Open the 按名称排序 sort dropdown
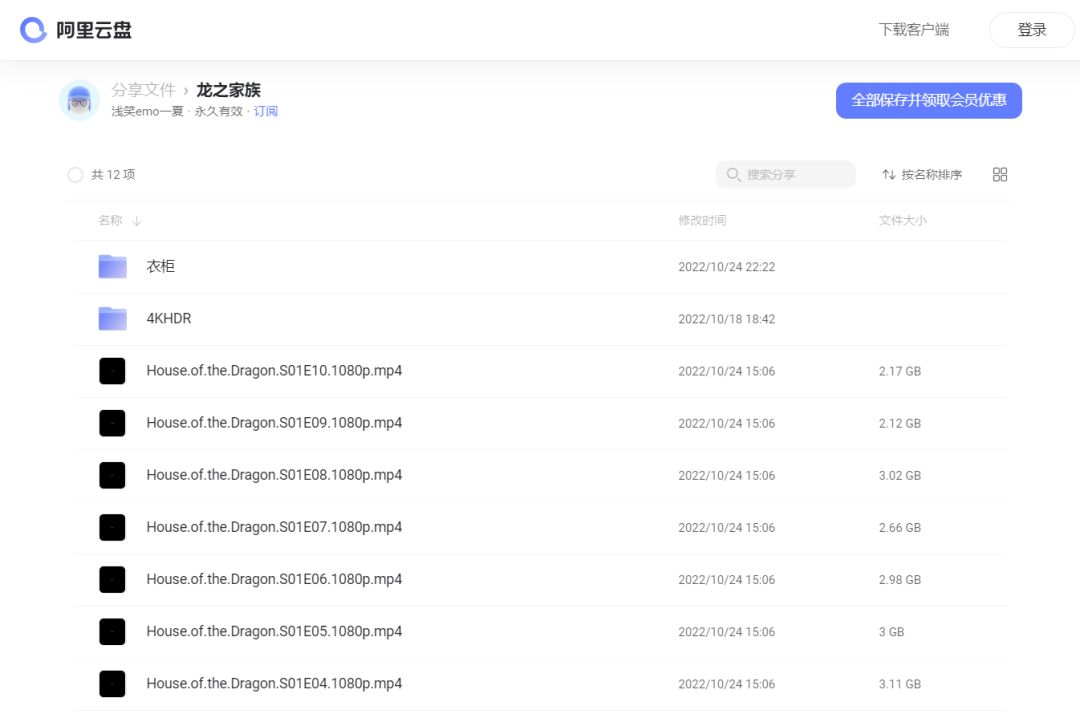 pos(922,175)
